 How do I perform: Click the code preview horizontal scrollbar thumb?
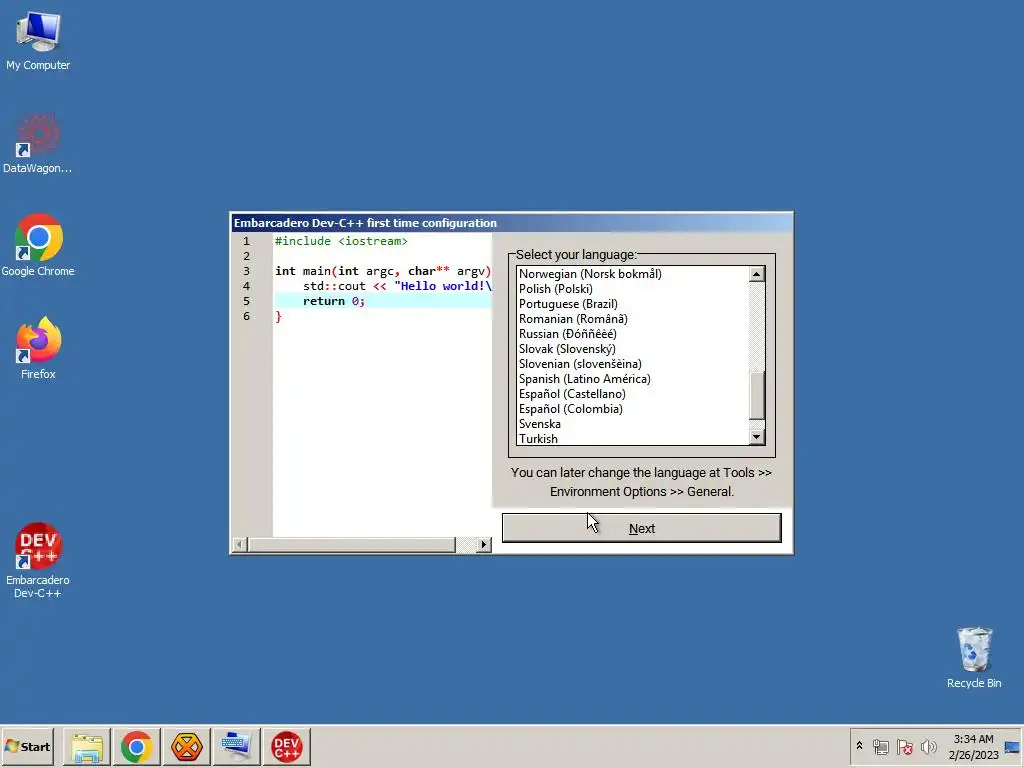(351, 544)
